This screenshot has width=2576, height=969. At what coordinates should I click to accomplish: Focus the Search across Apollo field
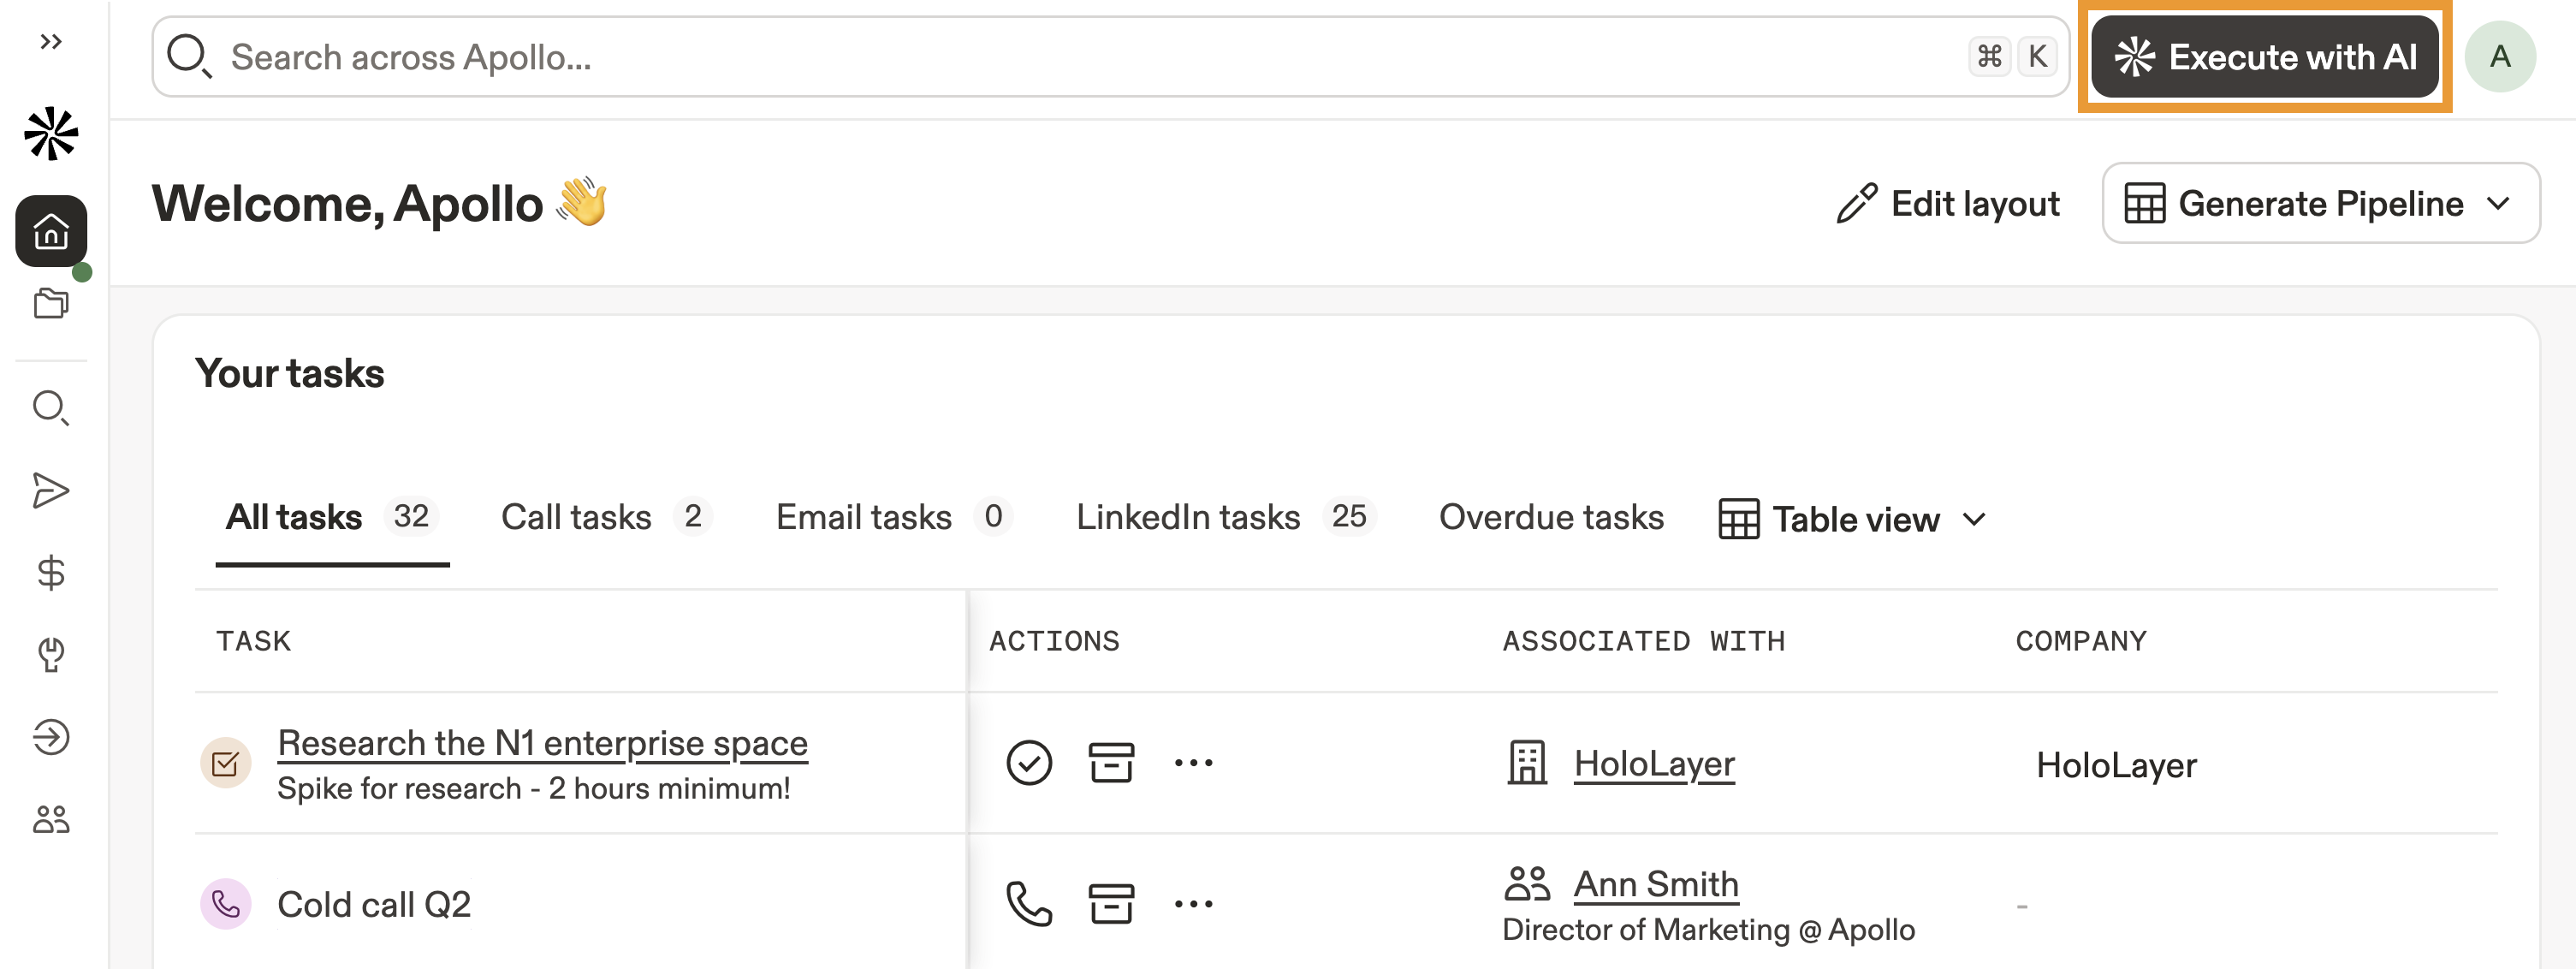pyautogui.click(x=1090, y=57)
